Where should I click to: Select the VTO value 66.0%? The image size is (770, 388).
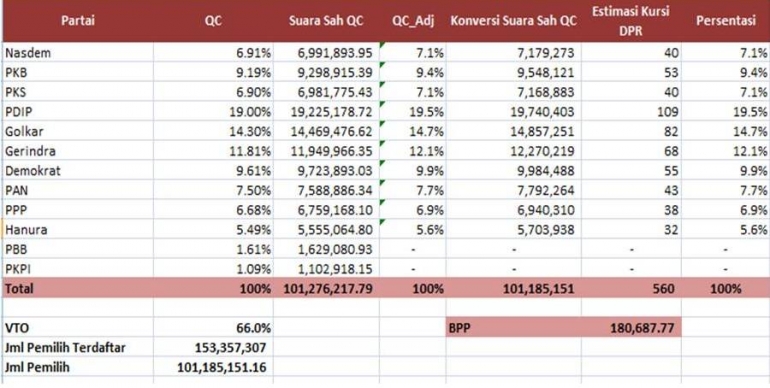click(x=213, y=327)
